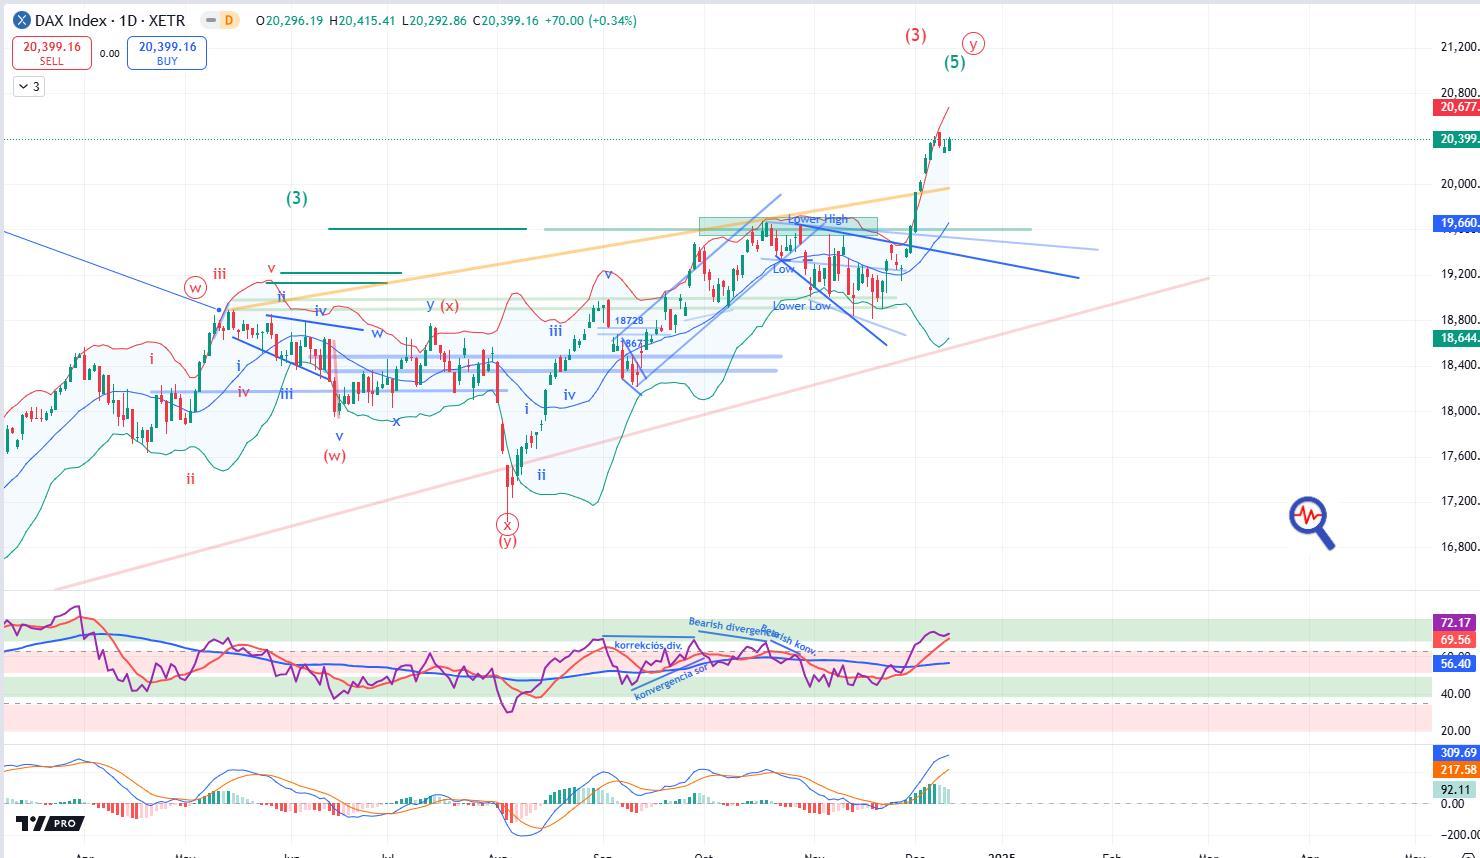Click the red SELL 20,399.16 button
The height and width of the screenshot is (858, 1480).
[x=52, y=53]
